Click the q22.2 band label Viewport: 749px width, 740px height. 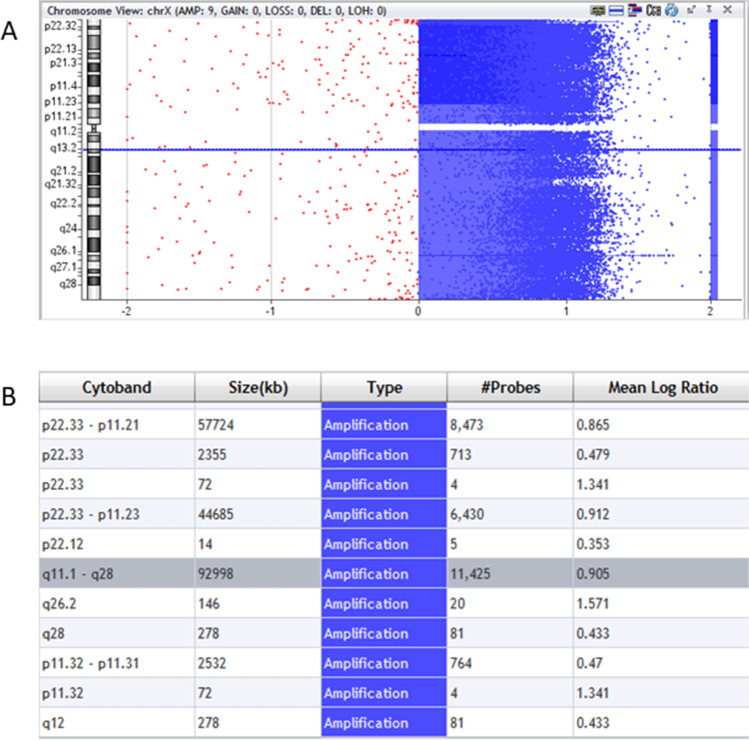point(64,204)
